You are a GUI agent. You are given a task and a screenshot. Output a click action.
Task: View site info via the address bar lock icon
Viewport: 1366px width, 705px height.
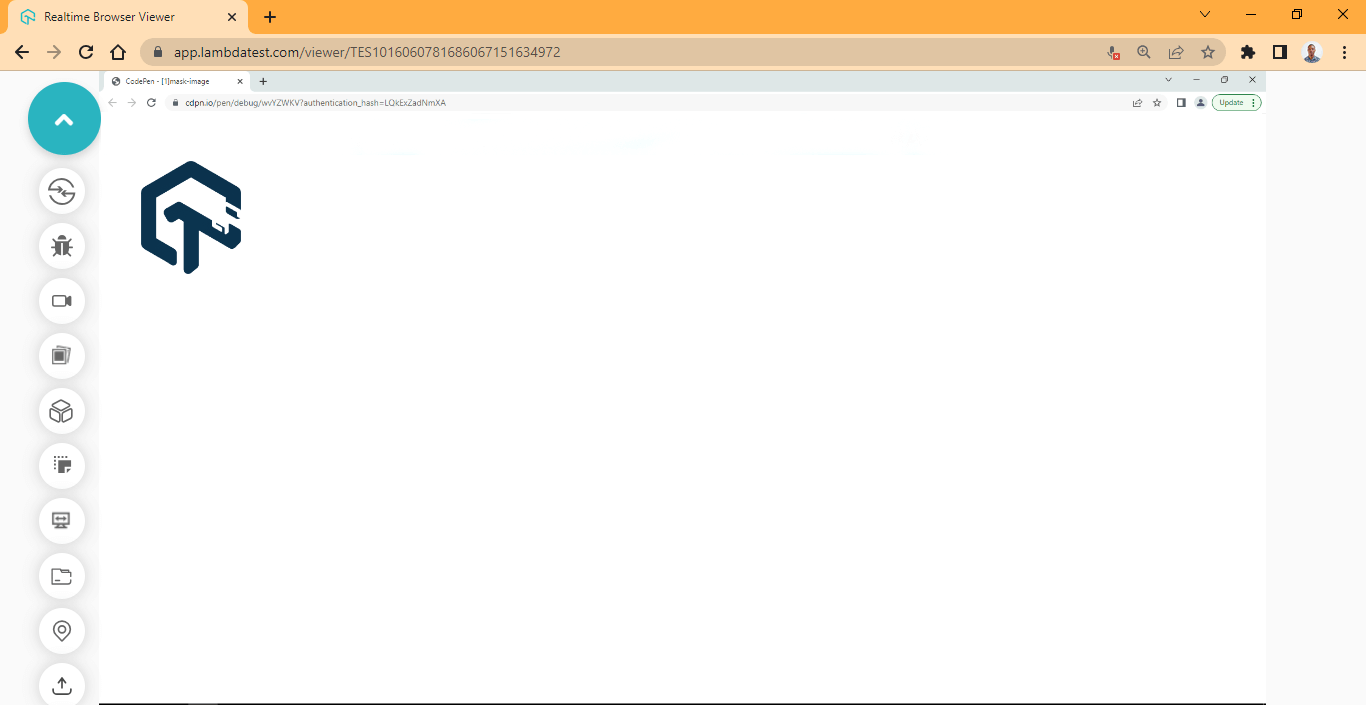pos(158,52)
